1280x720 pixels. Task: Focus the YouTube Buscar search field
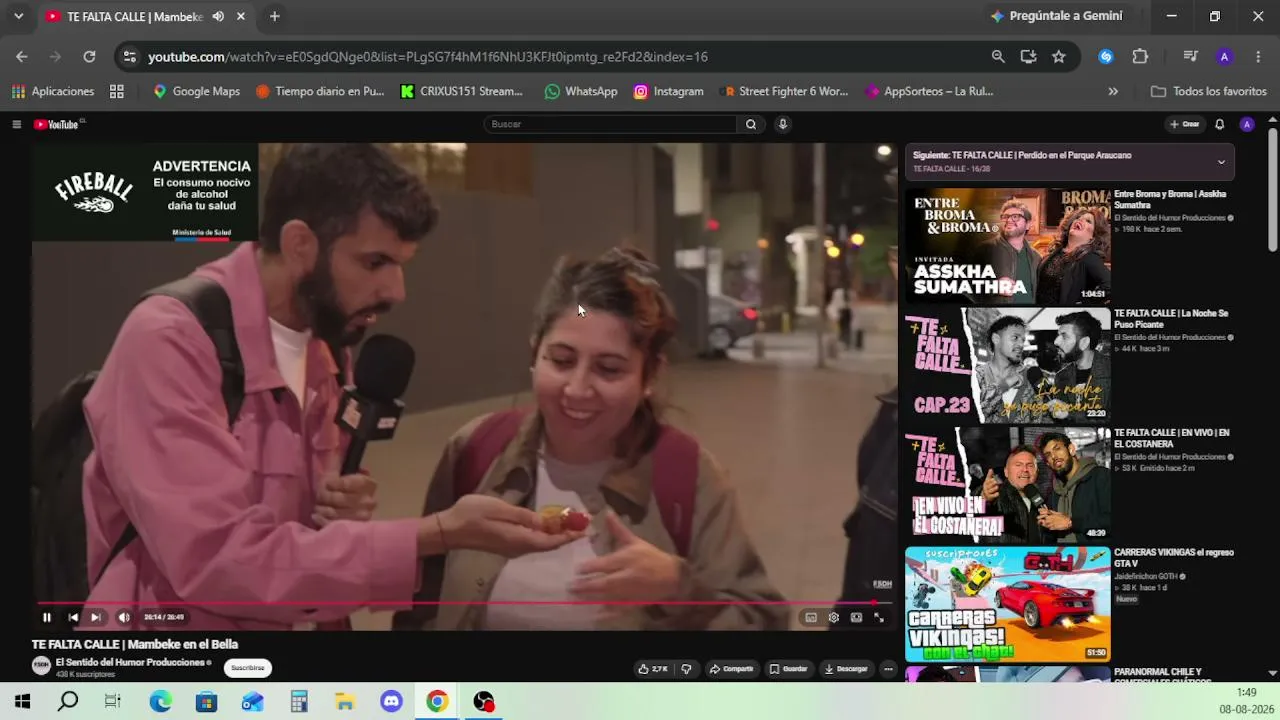coord(610,124)
